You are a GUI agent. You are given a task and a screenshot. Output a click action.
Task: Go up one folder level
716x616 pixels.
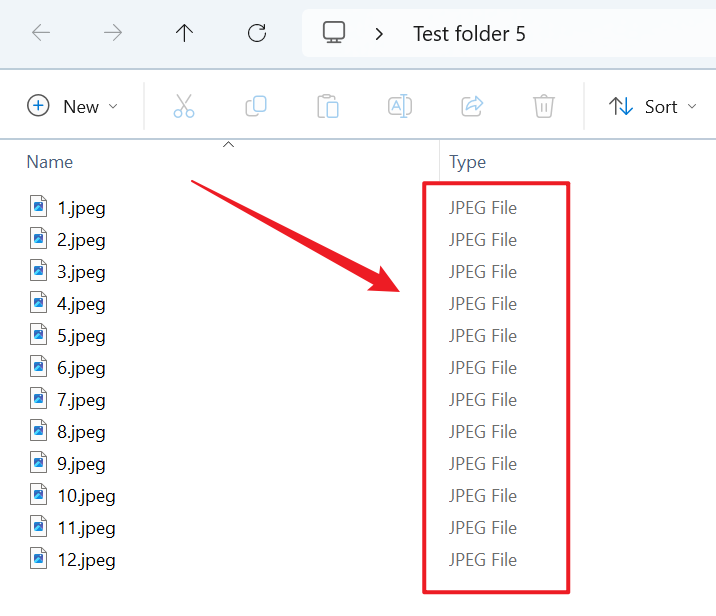(184, 33)
